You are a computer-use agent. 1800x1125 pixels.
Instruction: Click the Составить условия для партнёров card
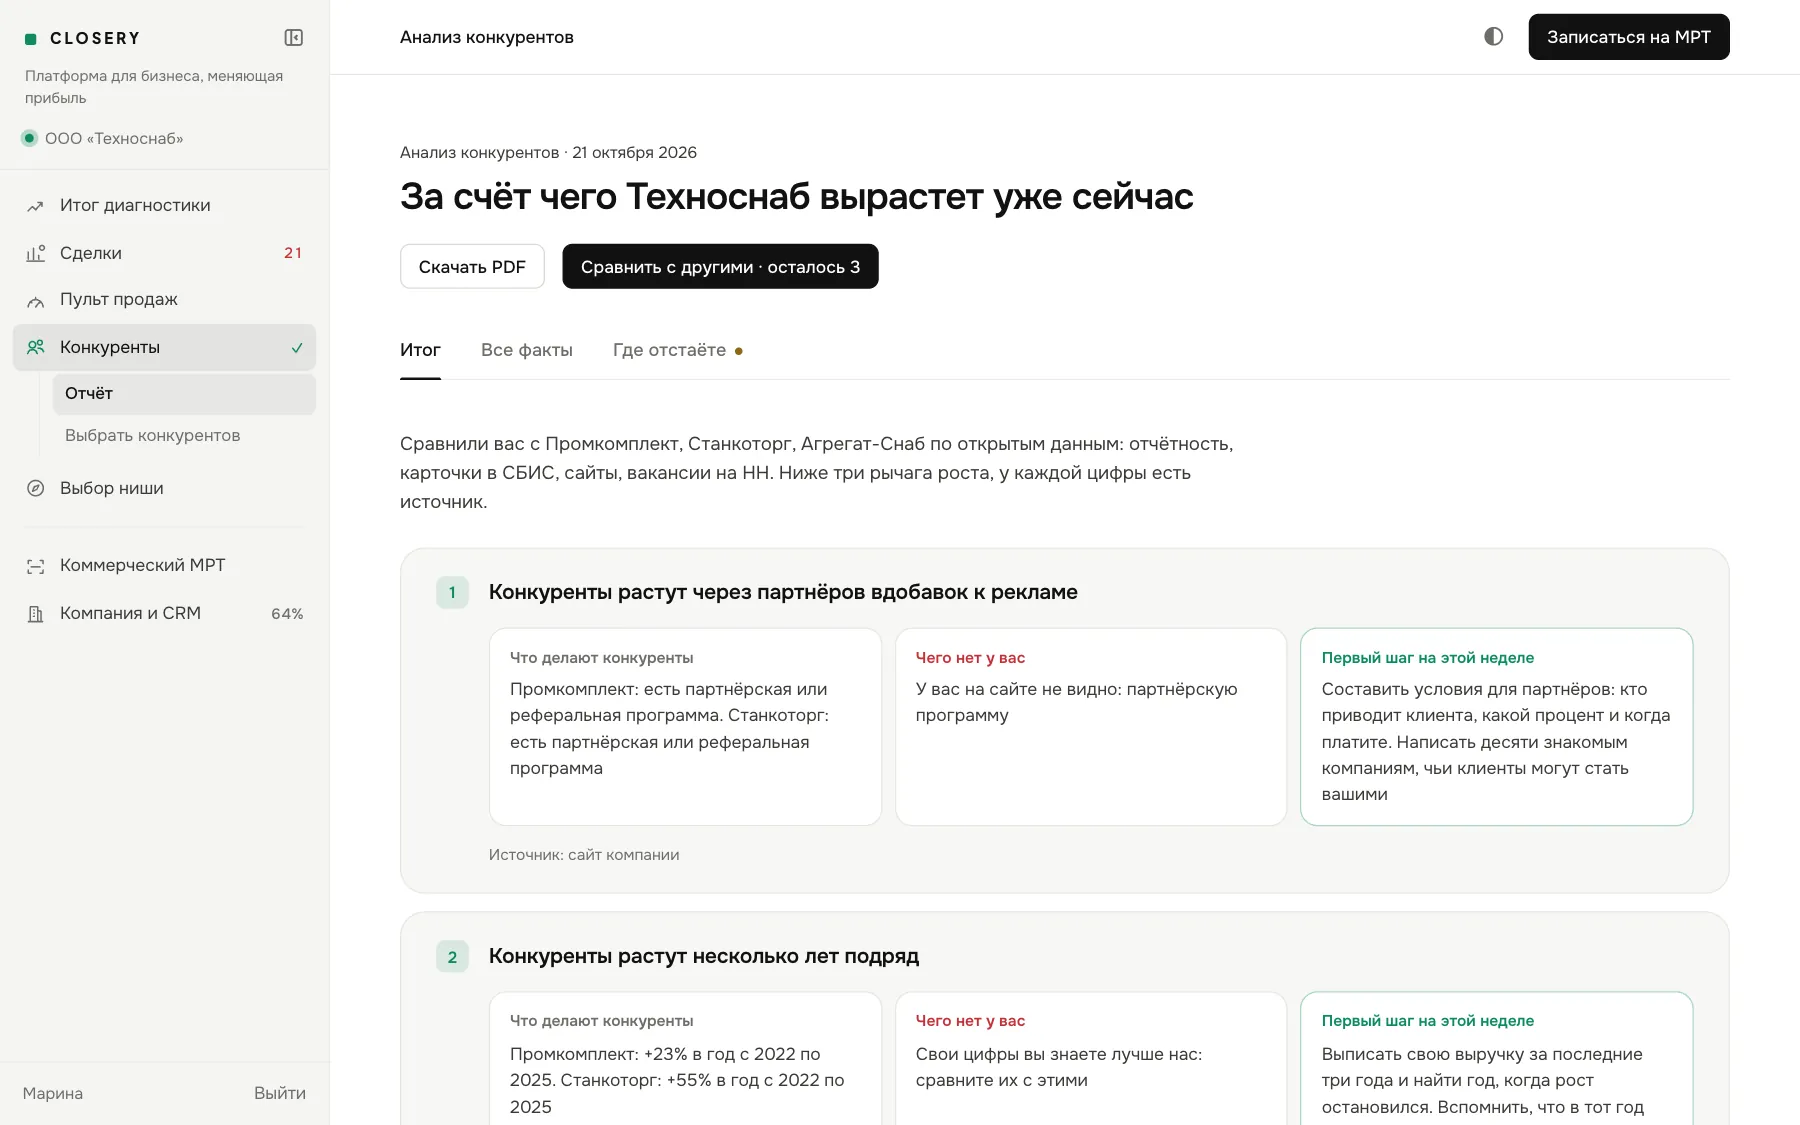coord(1497,727)
